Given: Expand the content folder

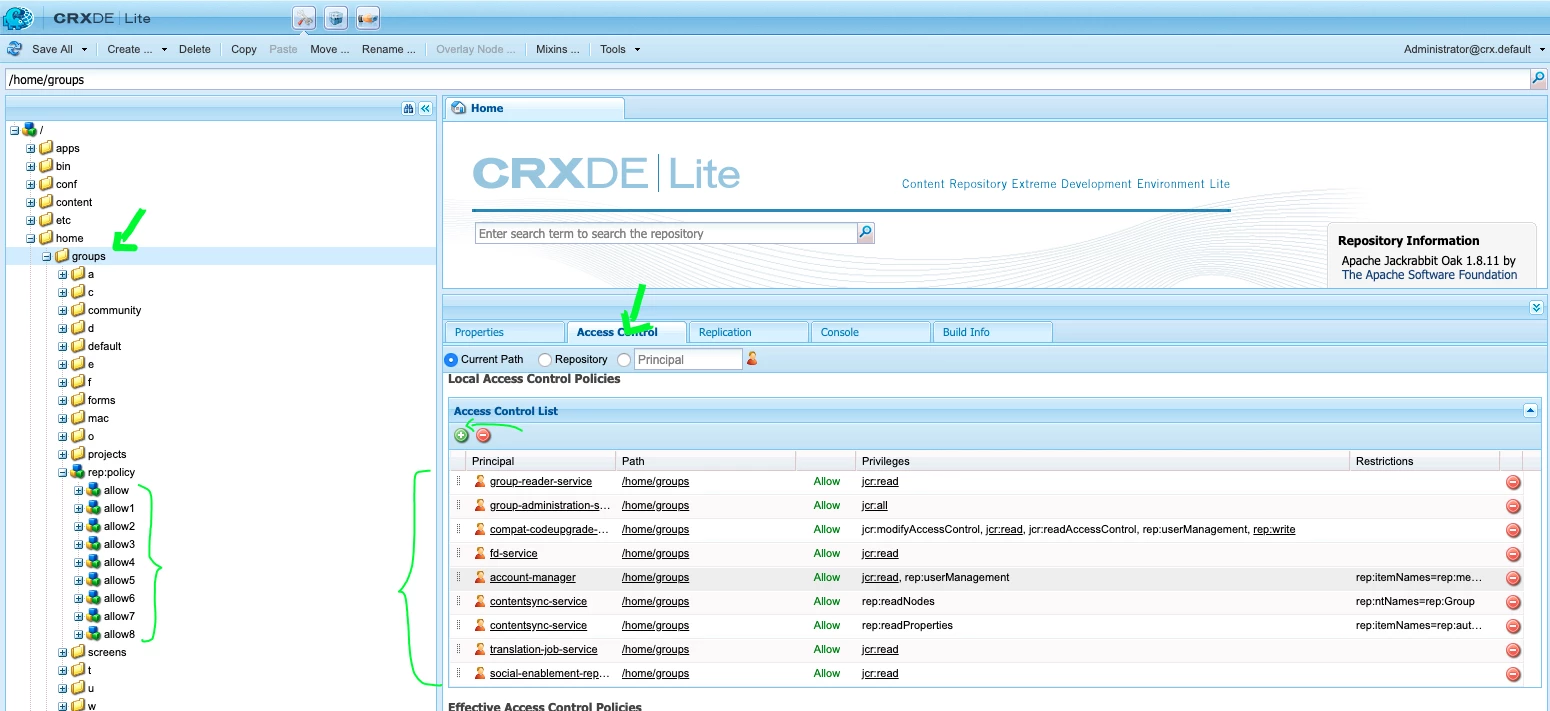Looking at the screenshot, I should coord(31,202).
